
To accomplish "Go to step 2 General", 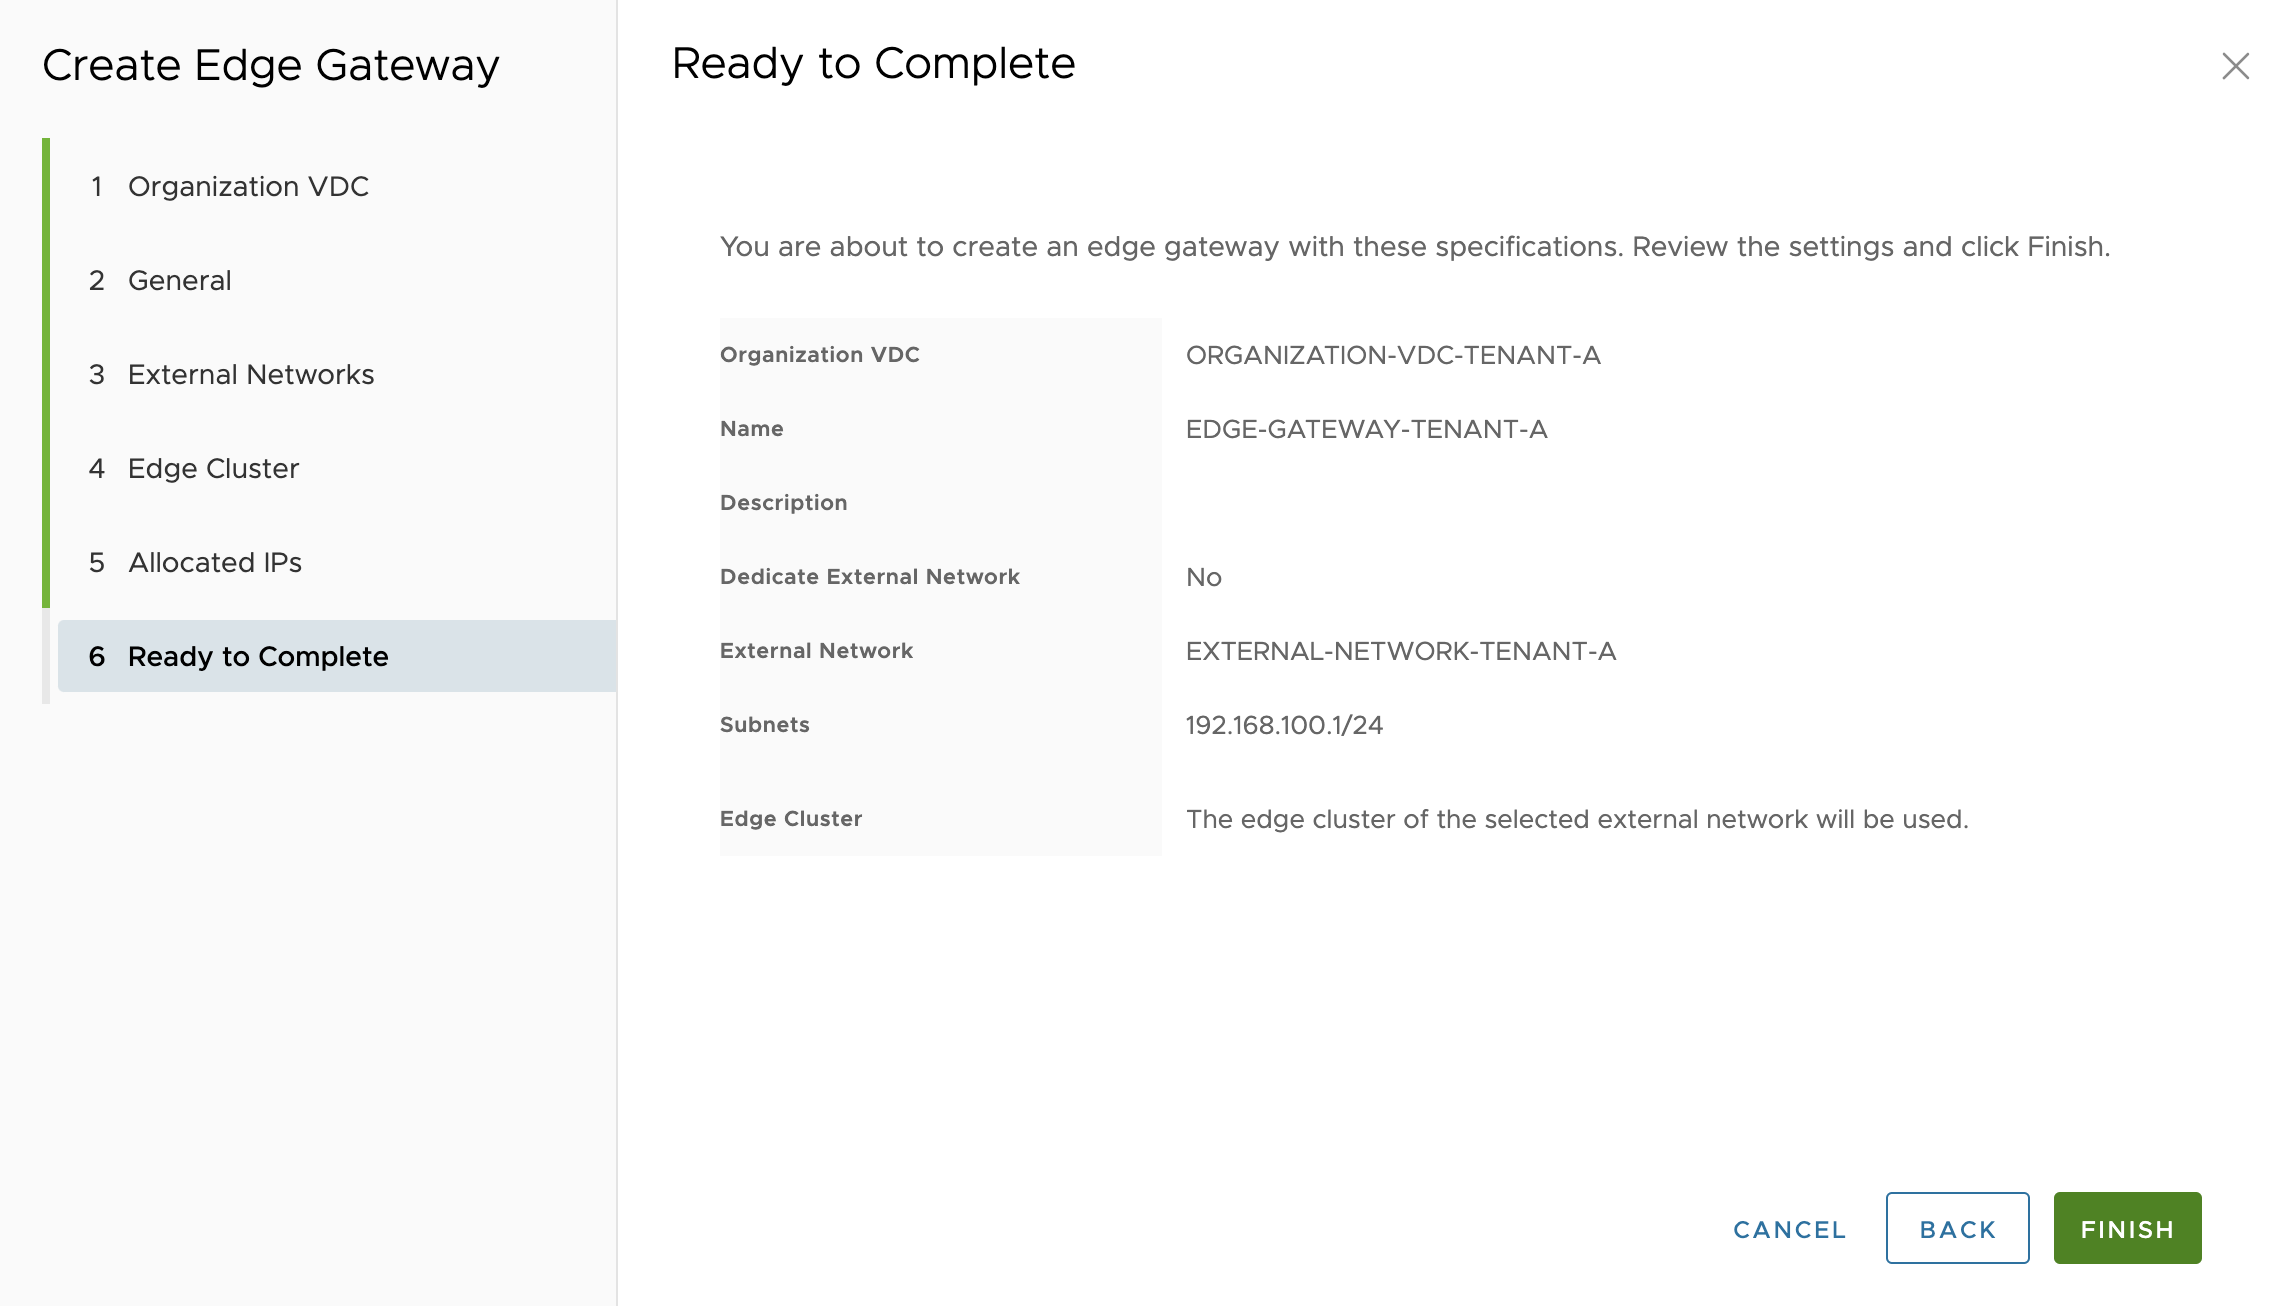I will point(179,280).
